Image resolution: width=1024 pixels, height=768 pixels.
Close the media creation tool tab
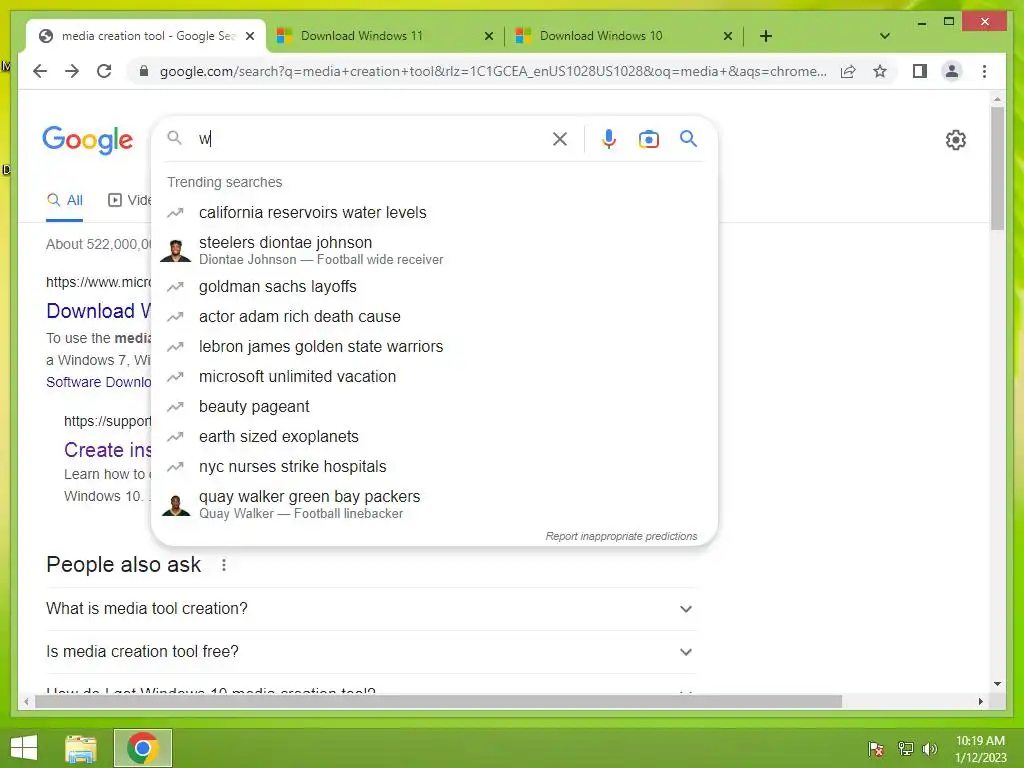(x=249, y=36)
